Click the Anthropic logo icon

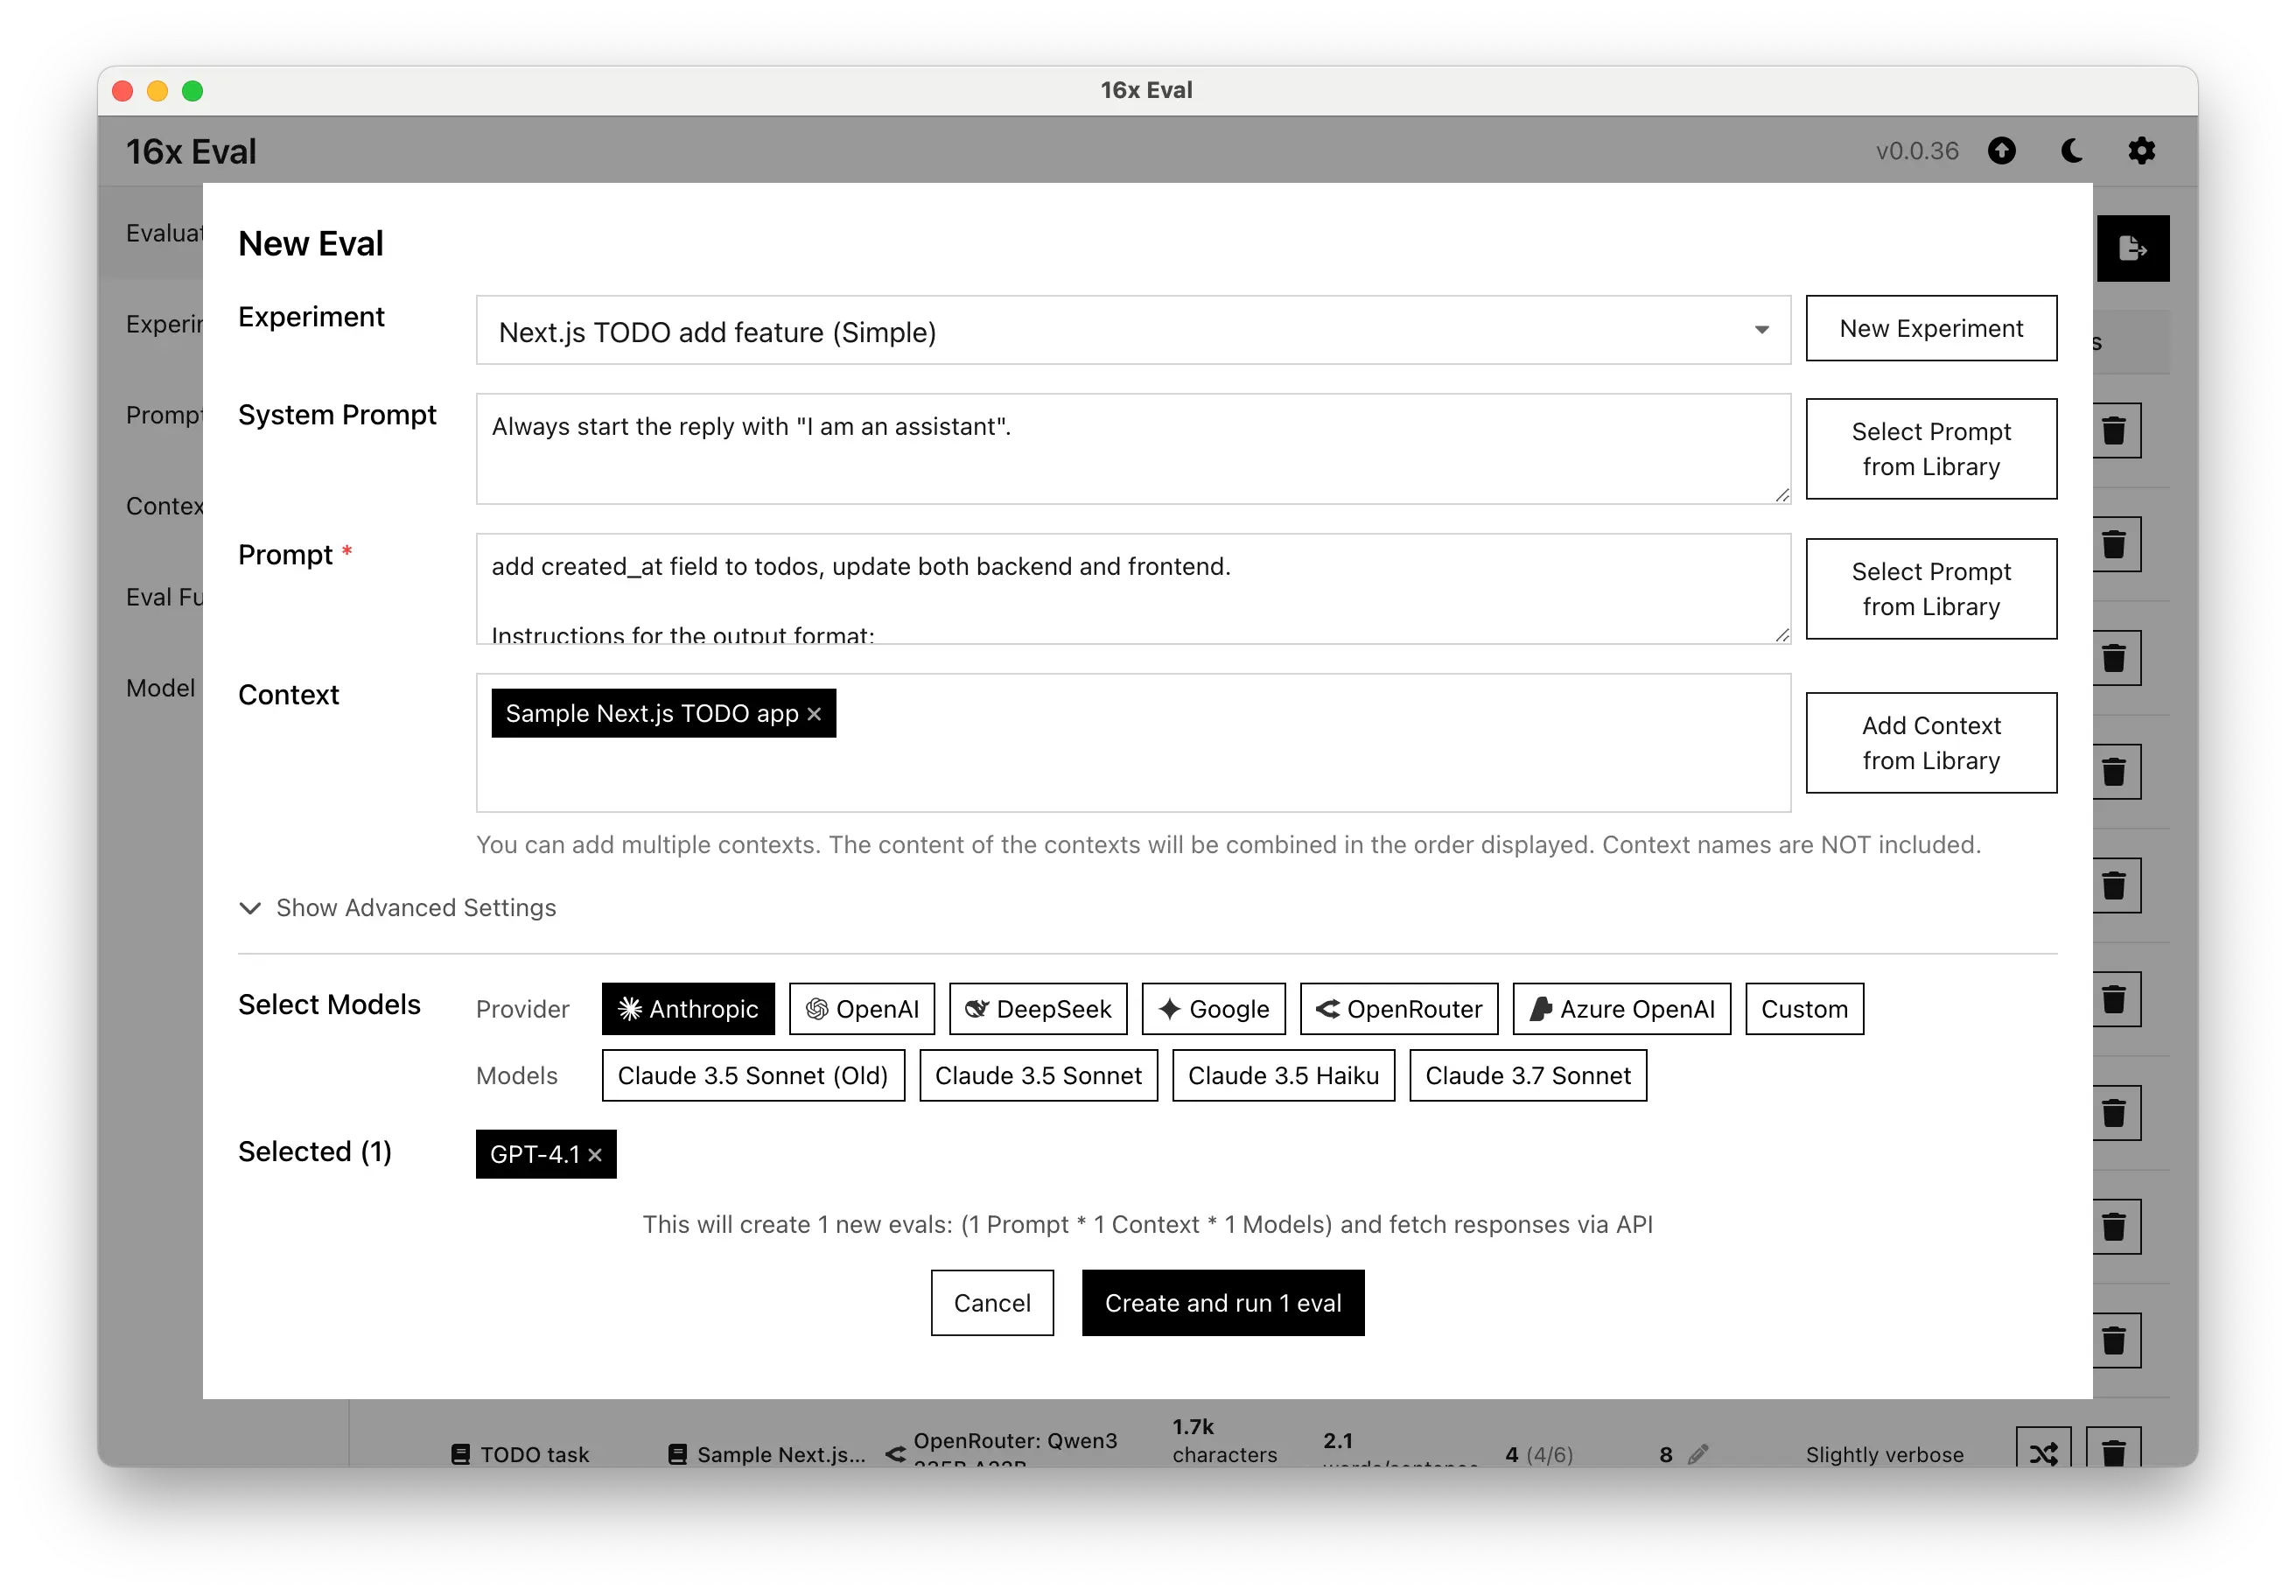coord(630,1009)
